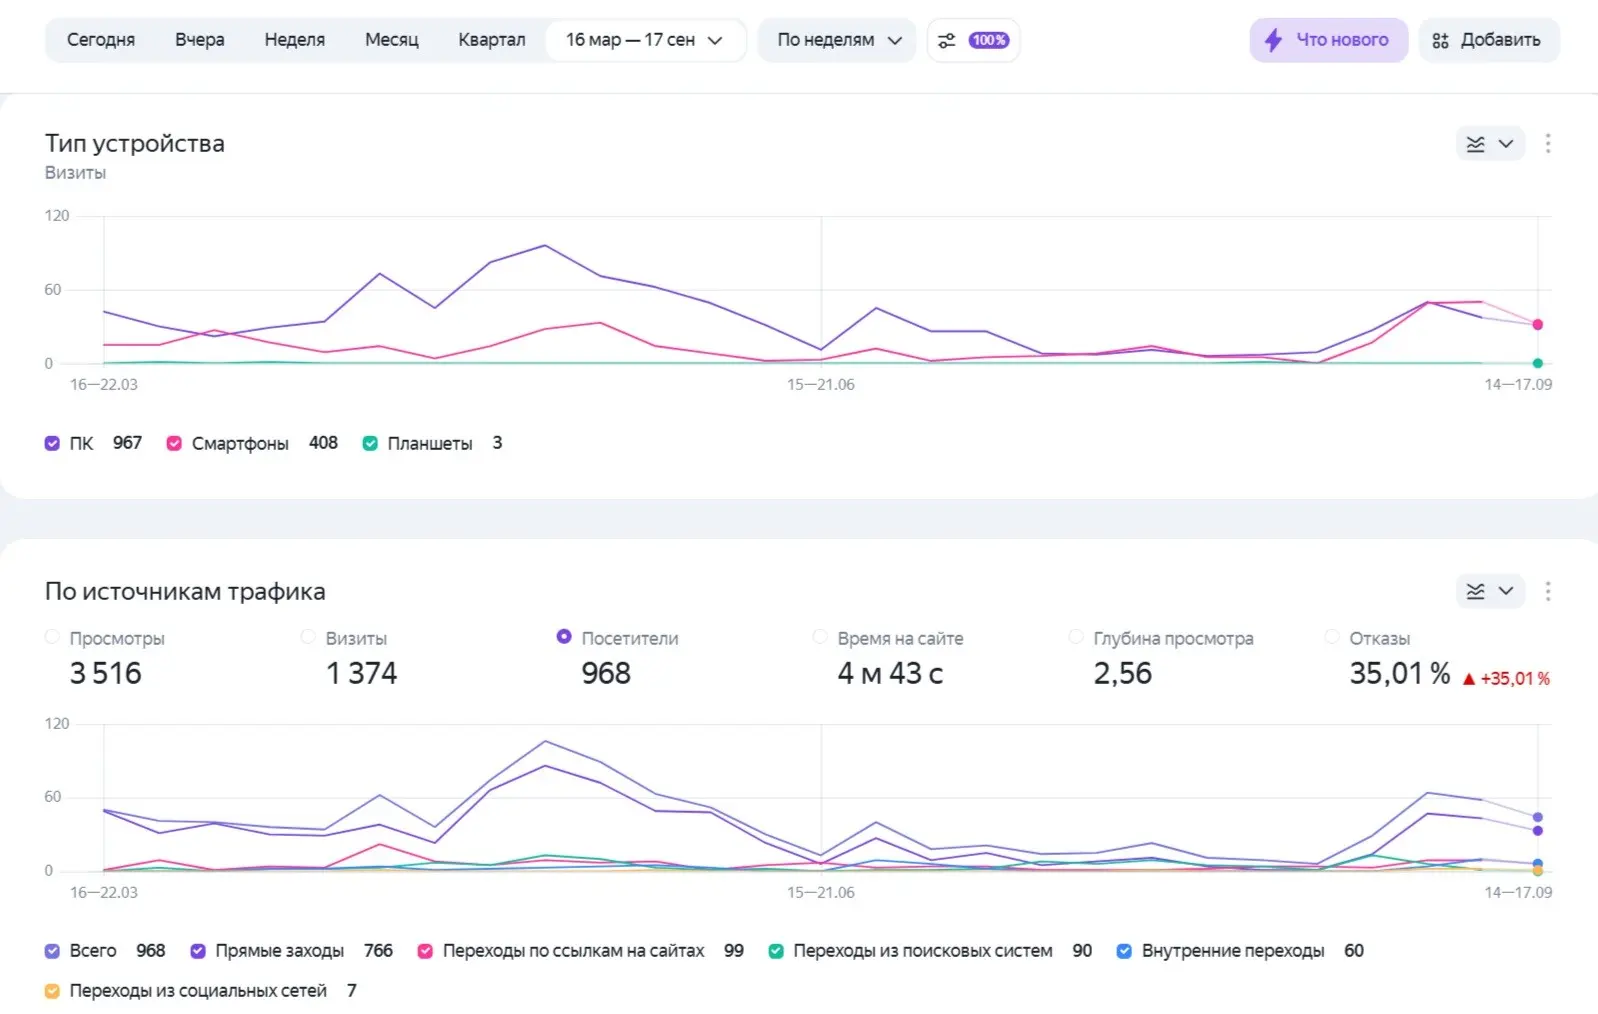Toggle the Прямые заходы series checkbox
1598x1014 pixels.
click(x=198, y=951)
